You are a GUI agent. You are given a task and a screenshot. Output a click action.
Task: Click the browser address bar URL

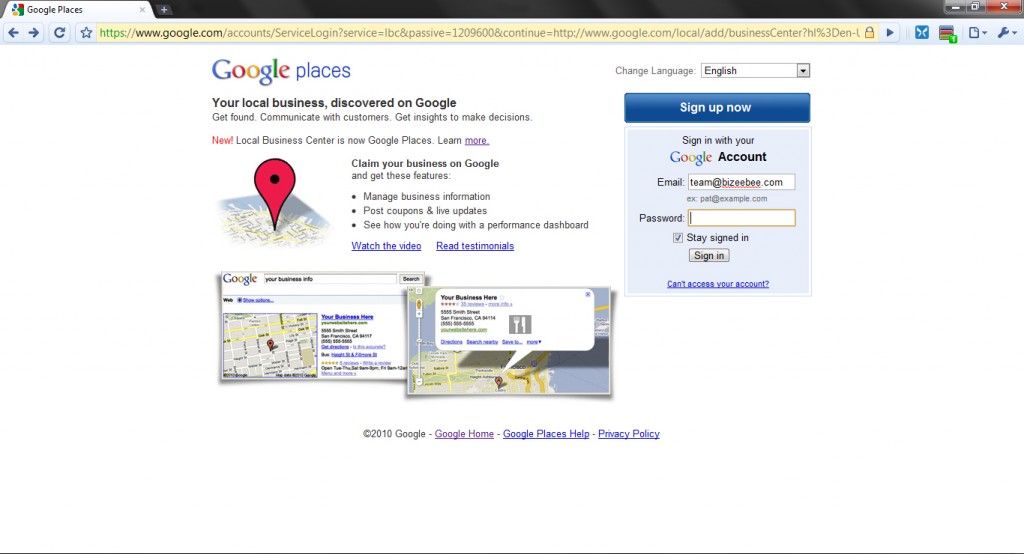pos(480,33)
